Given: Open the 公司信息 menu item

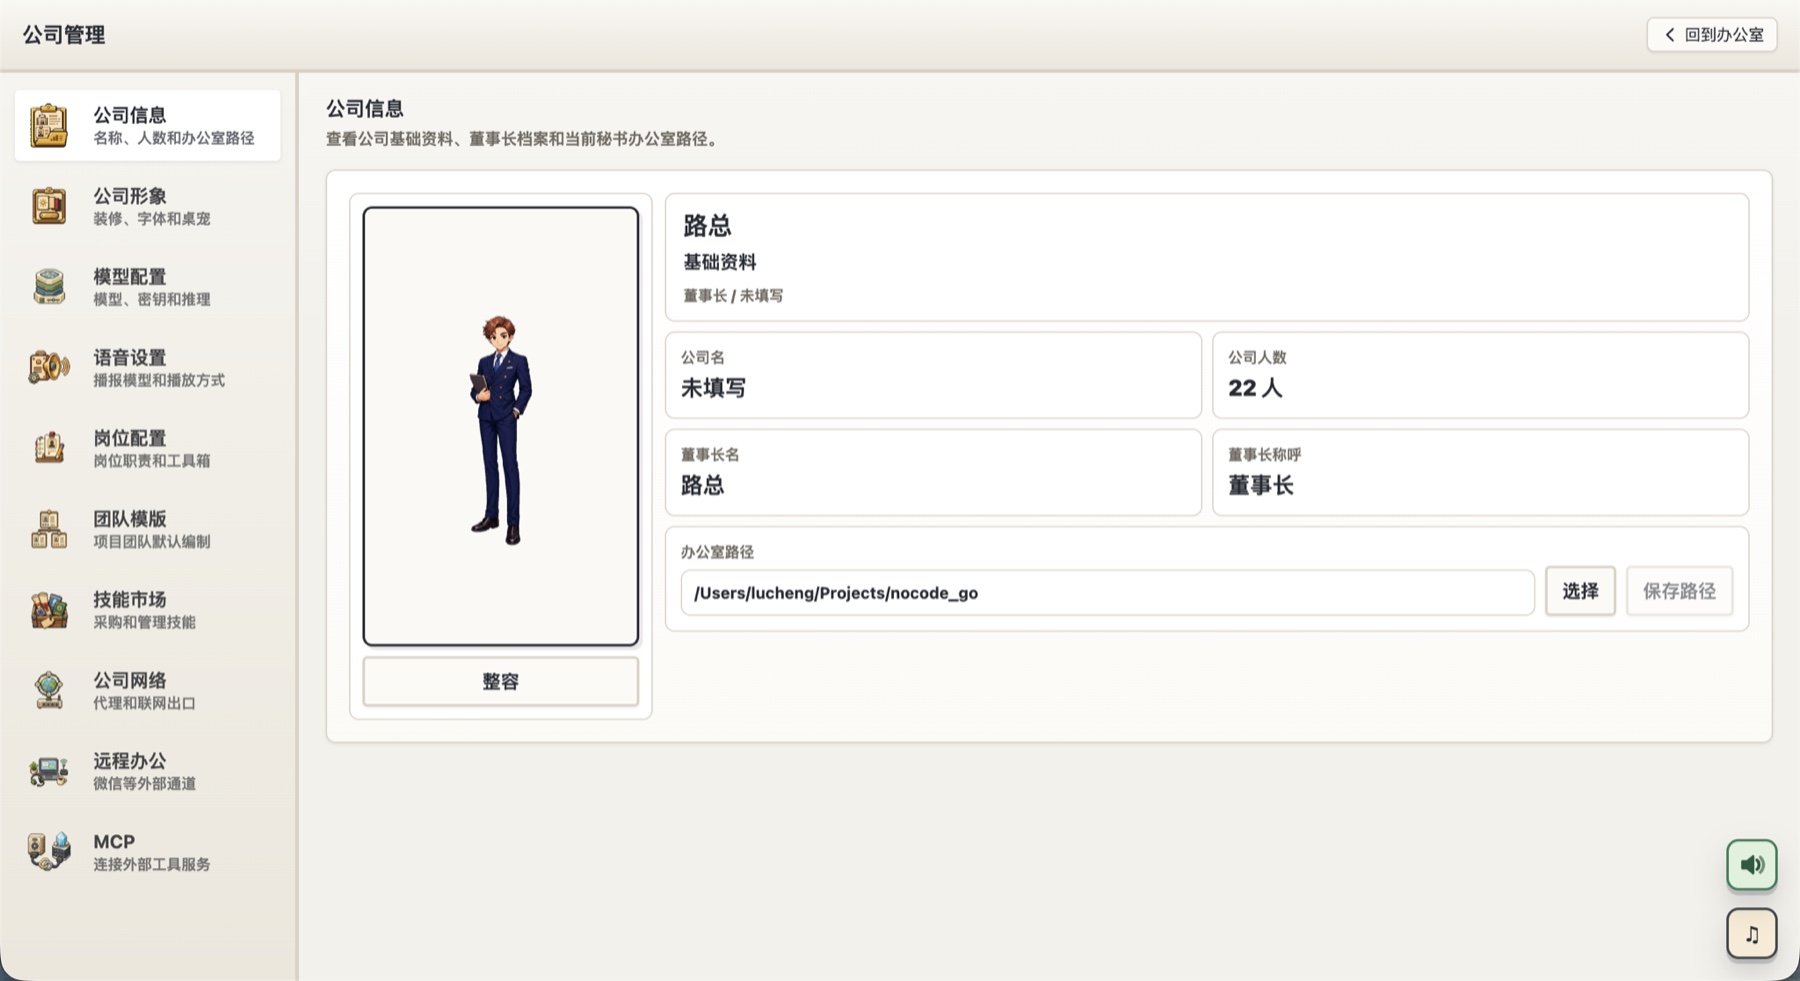Looking at the screenshot, I should click(147, 125).
